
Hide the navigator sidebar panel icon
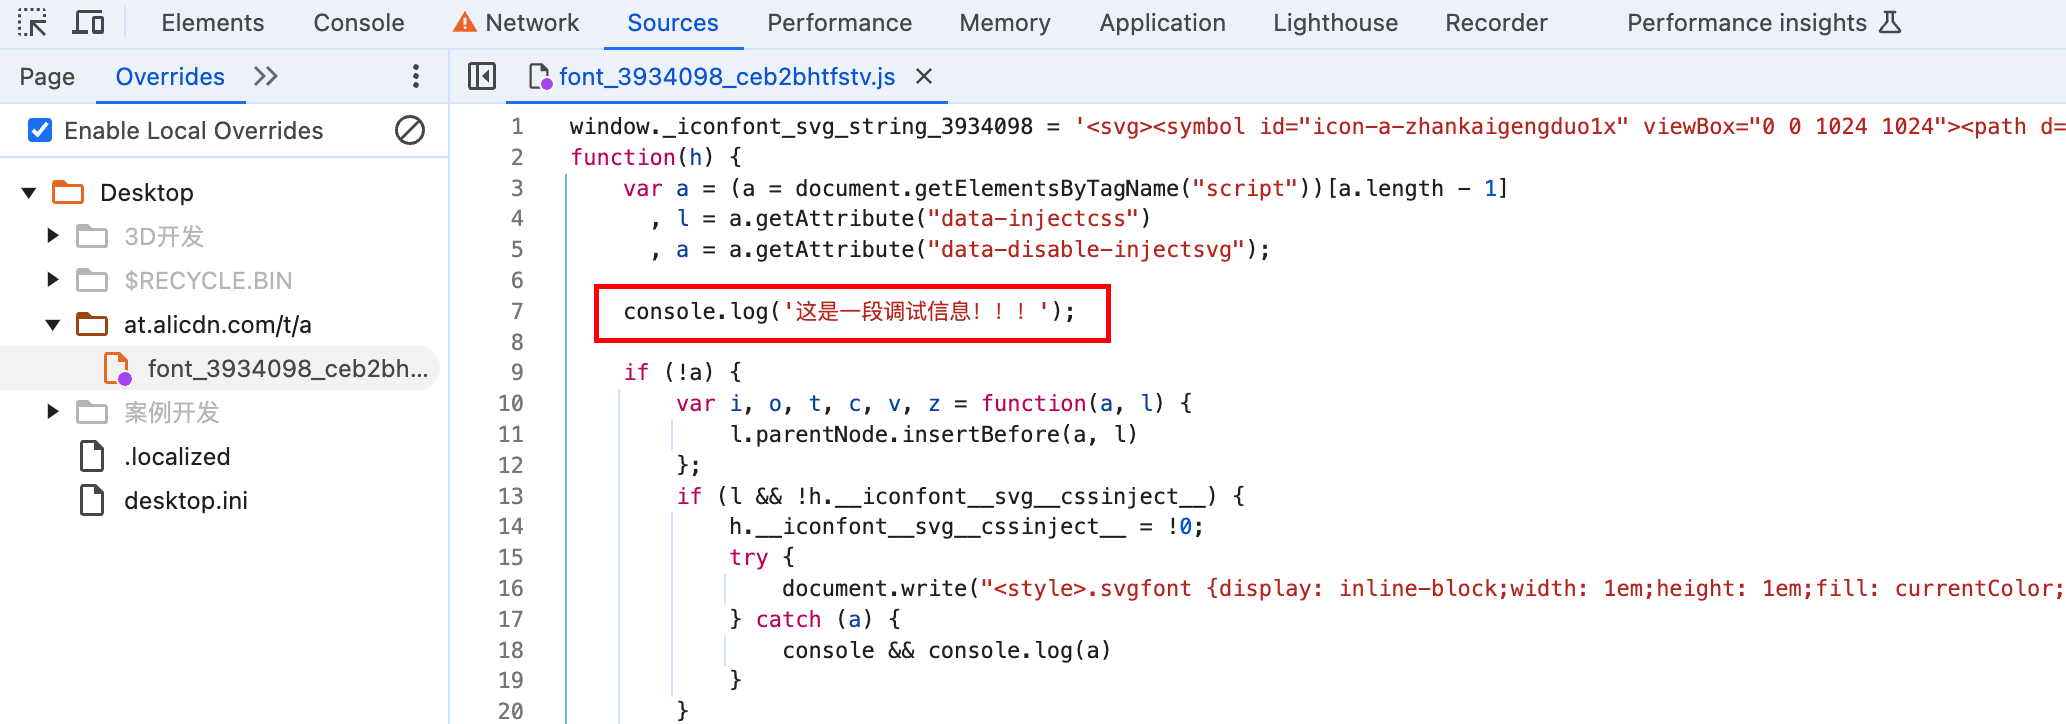(x=482, y=76)
